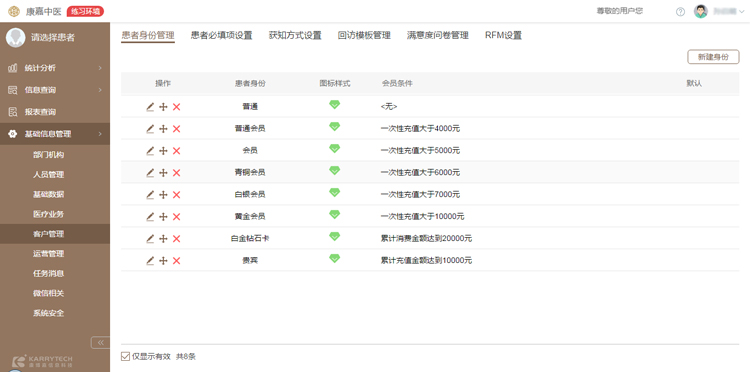Delete the 普通 identity row
This screenshot has width=750, height=372.
coord(176,107)
